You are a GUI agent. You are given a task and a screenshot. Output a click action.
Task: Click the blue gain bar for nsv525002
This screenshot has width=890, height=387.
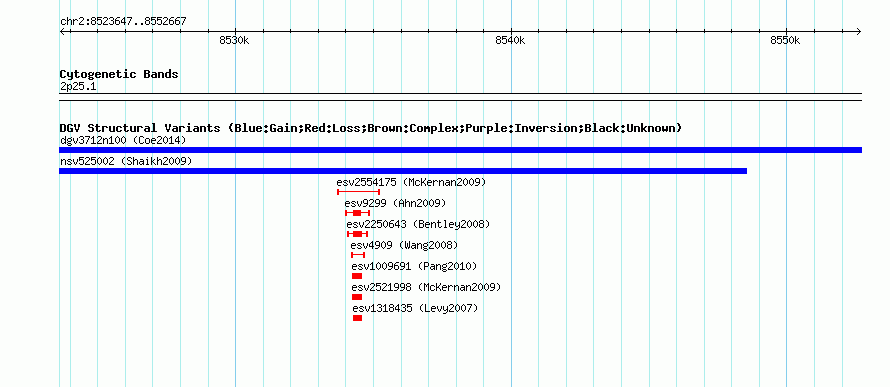[403, 171]
